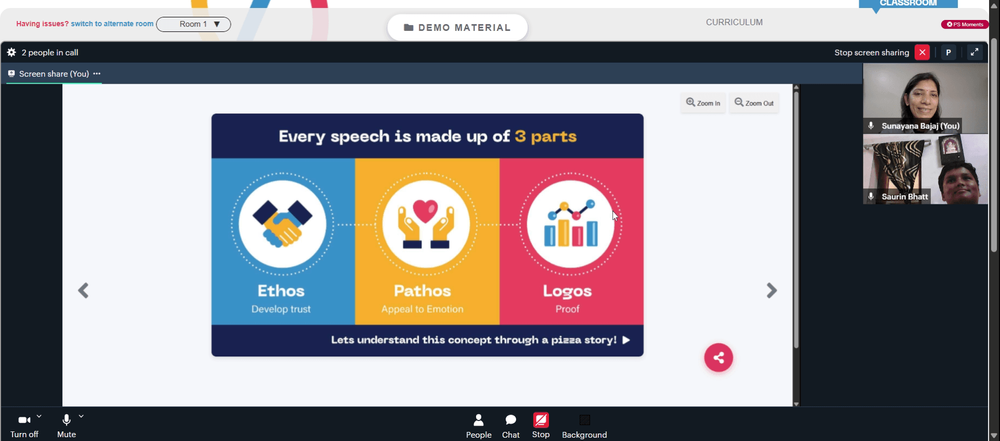Switch to CURRICULUM tab
1000x441 pixels.
(734, 22)
